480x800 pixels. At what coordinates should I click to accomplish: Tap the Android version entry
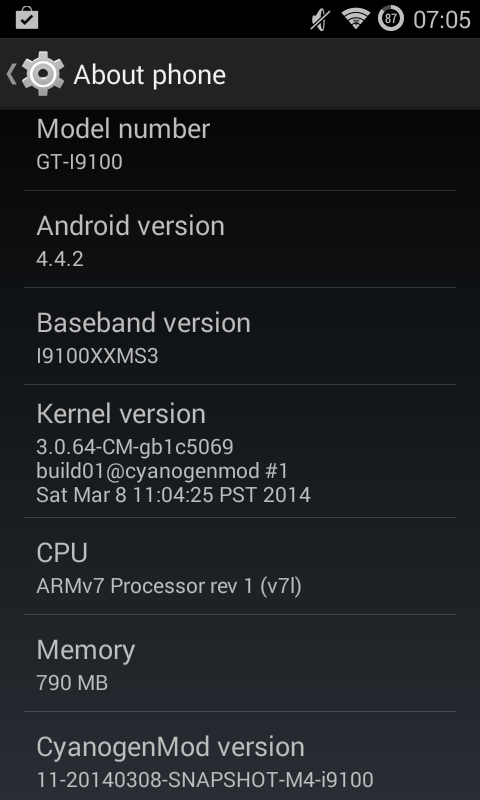240,239
